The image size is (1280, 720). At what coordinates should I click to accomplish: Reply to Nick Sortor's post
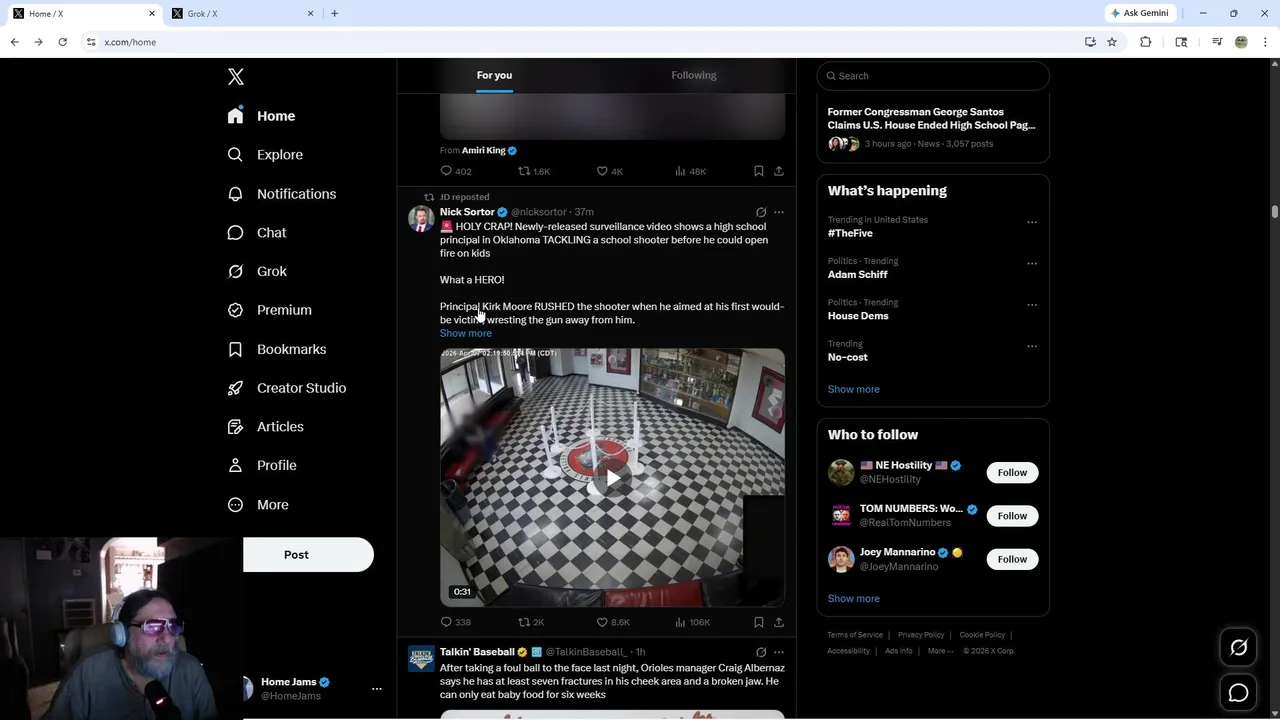click(456, 622)
